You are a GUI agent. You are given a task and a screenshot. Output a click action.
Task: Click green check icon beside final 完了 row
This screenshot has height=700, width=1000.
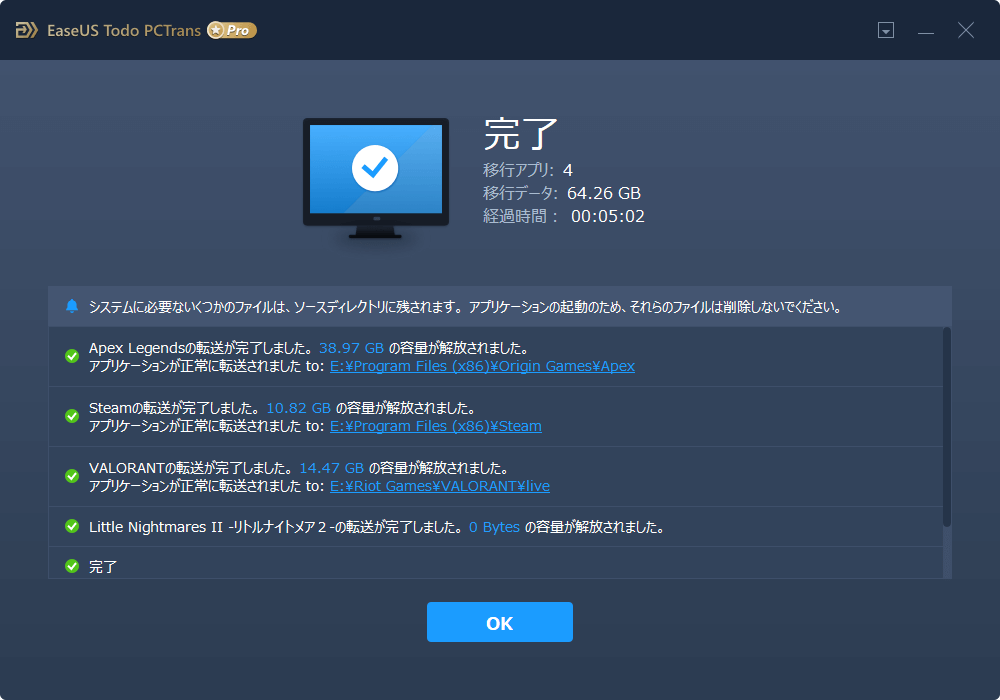(x=72, y=566)
